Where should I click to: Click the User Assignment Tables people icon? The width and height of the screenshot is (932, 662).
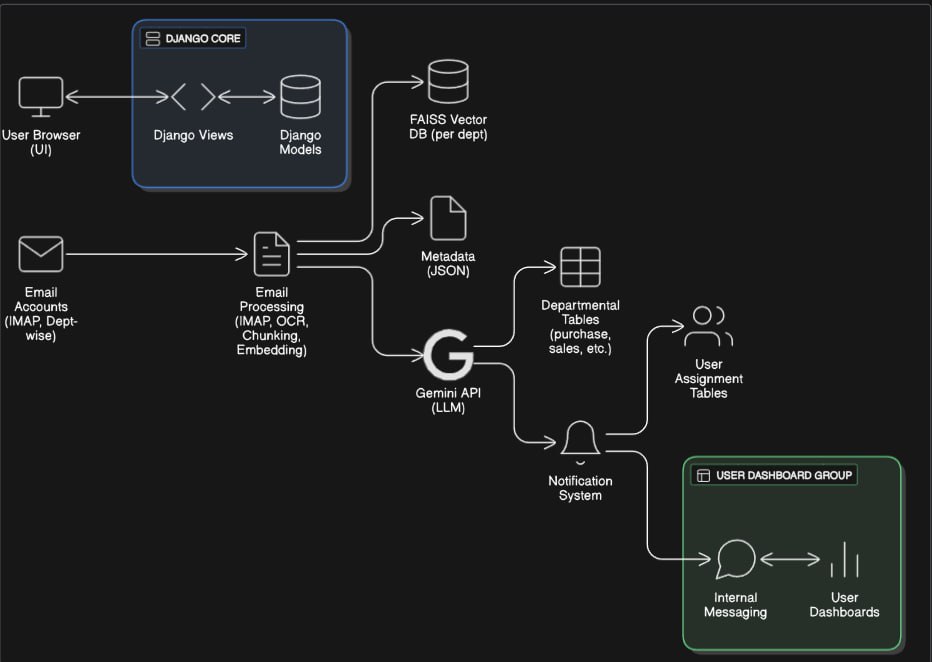tap(709, 326)
